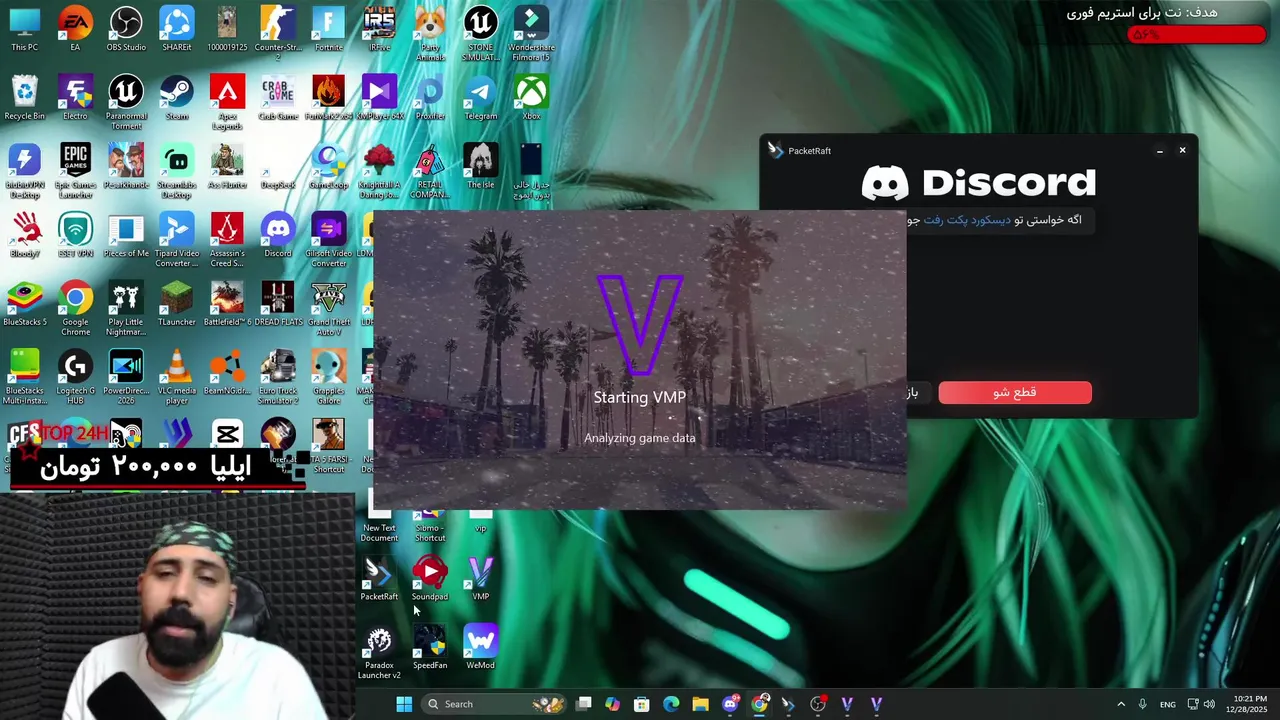
Task: Launch Steam from the desktop
Action: [177, 97]
